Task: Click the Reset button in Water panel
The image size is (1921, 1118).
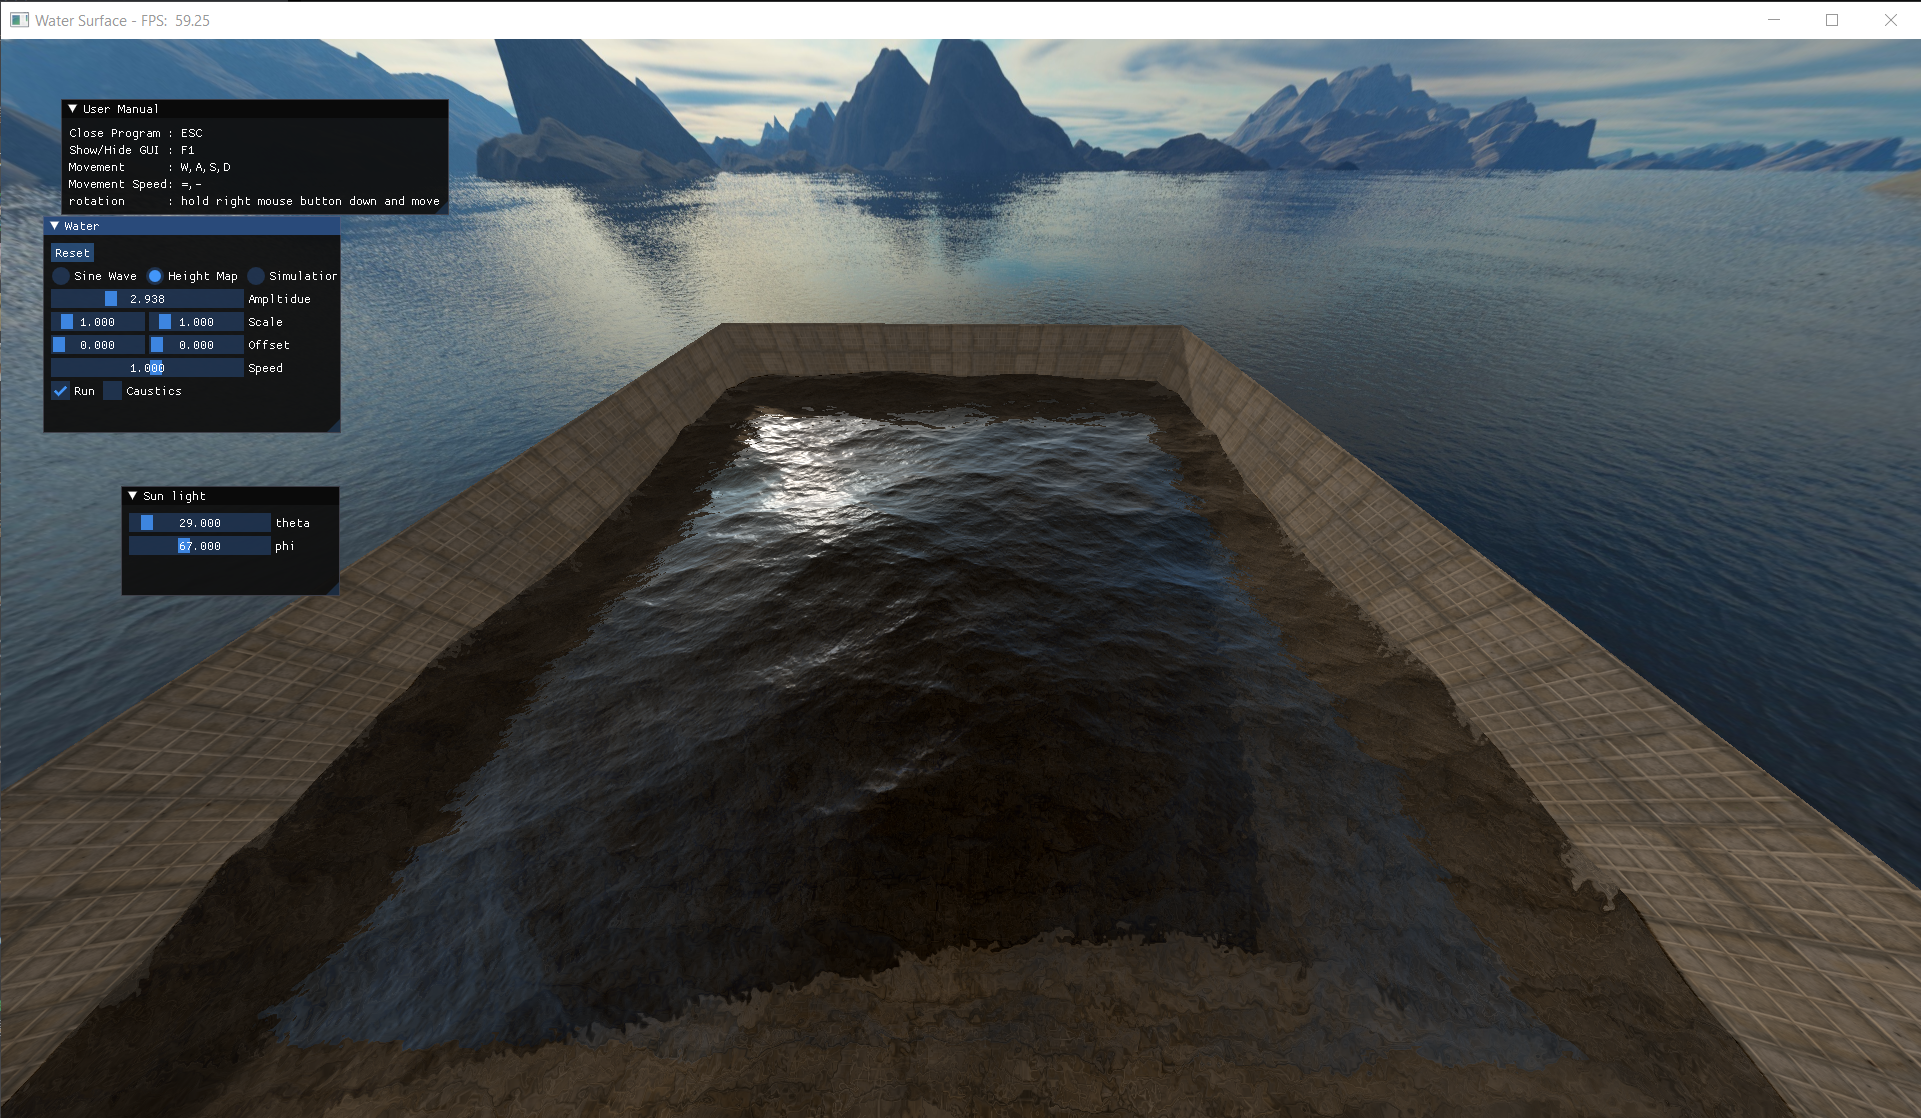Action: pyautogui.click(x=73, y=253)
